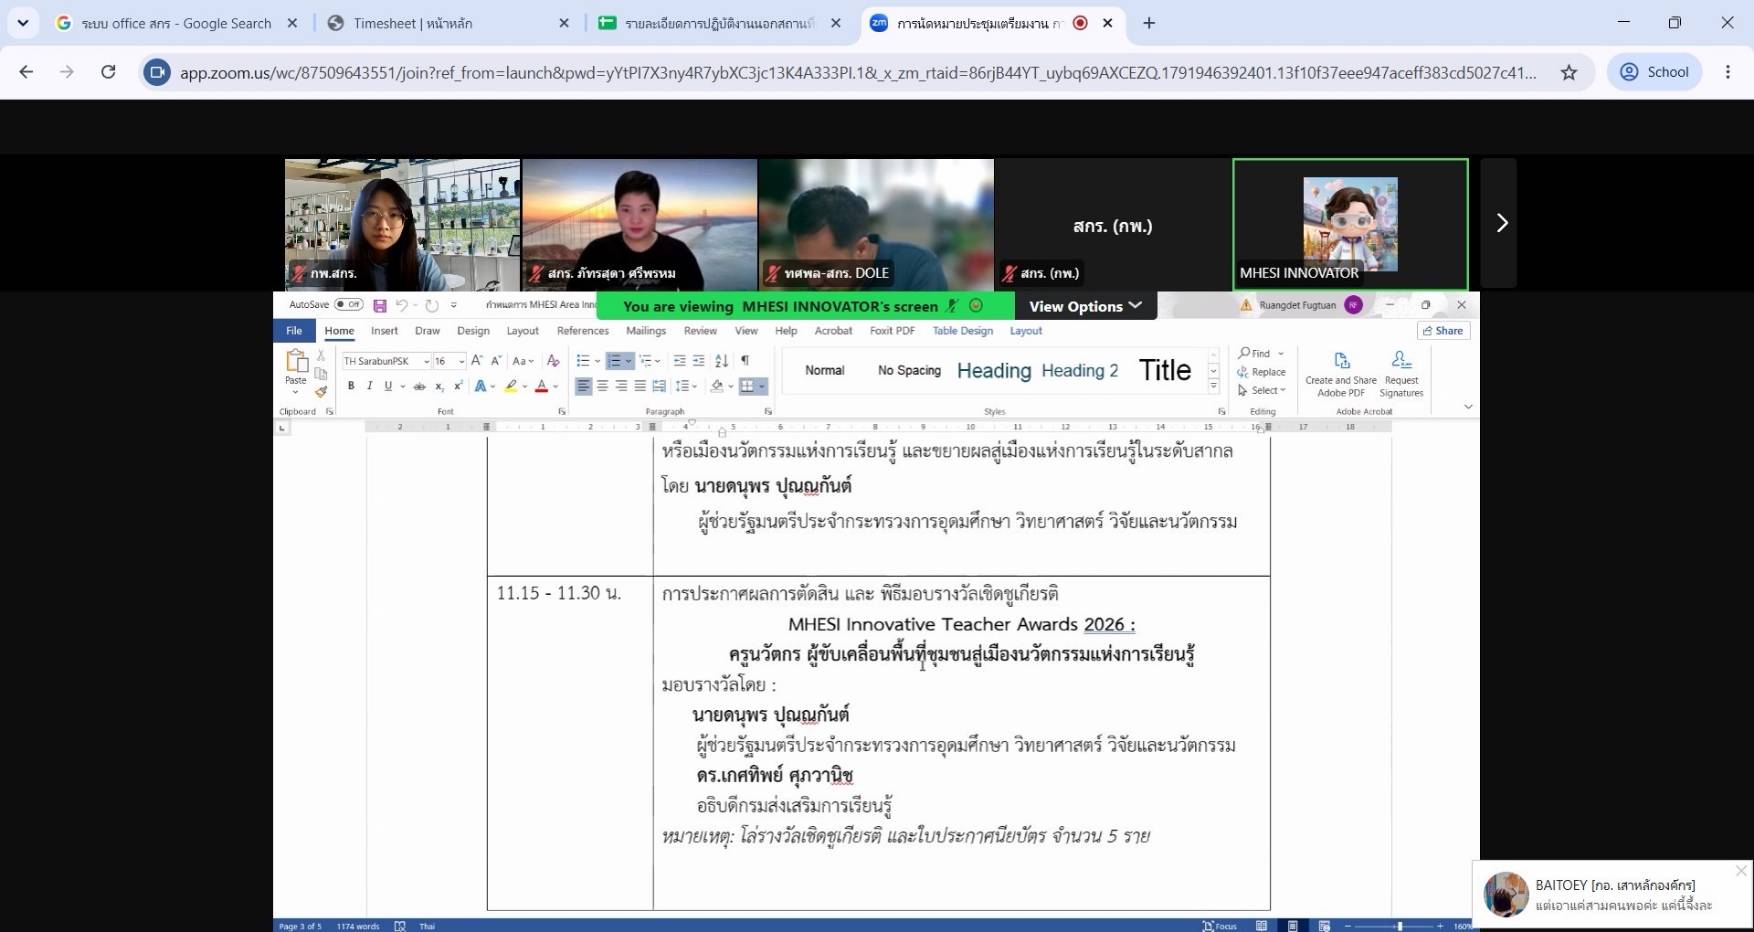Click the Strikethrough icon
Screen dimensions: 1754x932
(419, 386)
